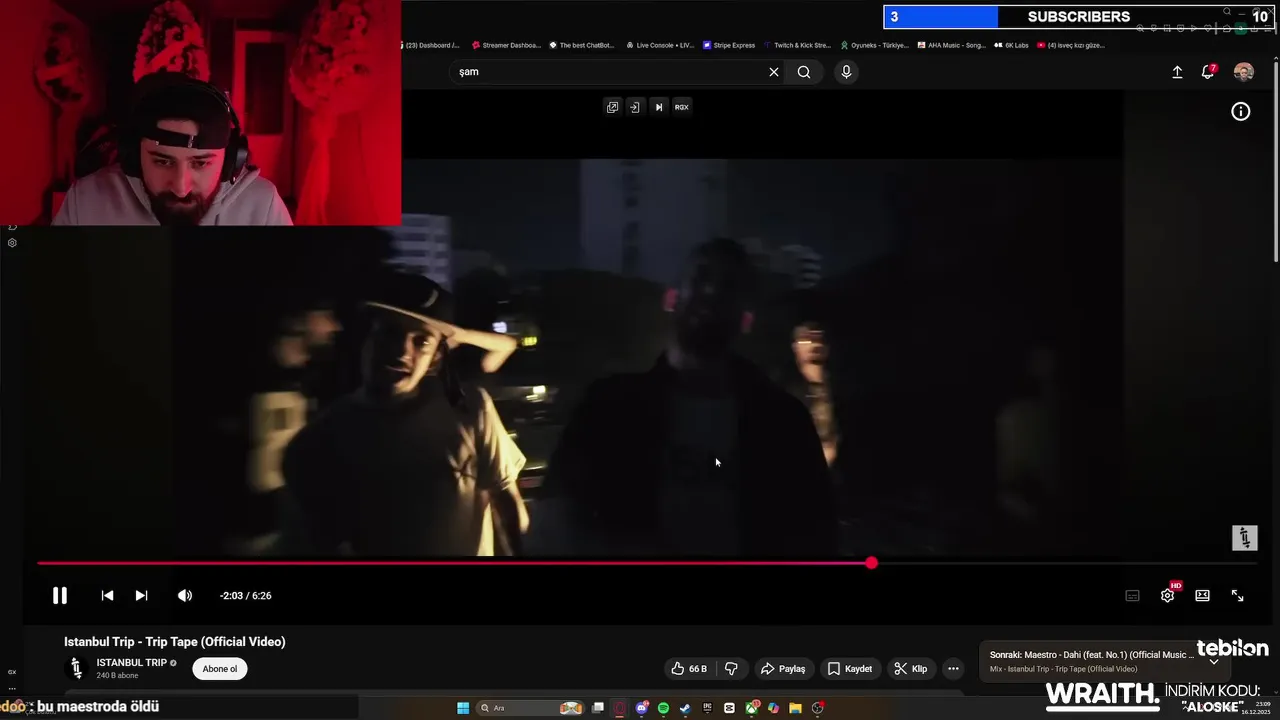Image resolution: width=1280 pixels, height=720 pixels.
Task: Dislike the video
Action: coord(731,669)
